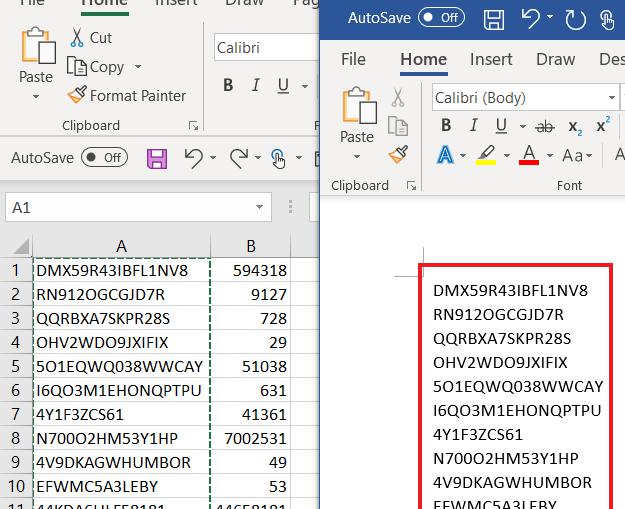The height and width of the screenshot is (509, 625).
Task: Apply Superscript in Word ribbon
Action: [x=603, y=125]
